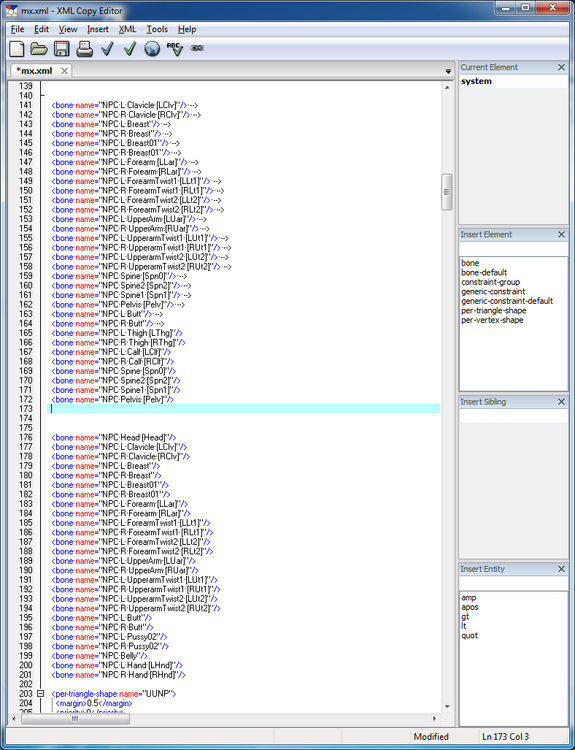Click line 203 per-triangle-shape UUNP tag

(114, 694)
